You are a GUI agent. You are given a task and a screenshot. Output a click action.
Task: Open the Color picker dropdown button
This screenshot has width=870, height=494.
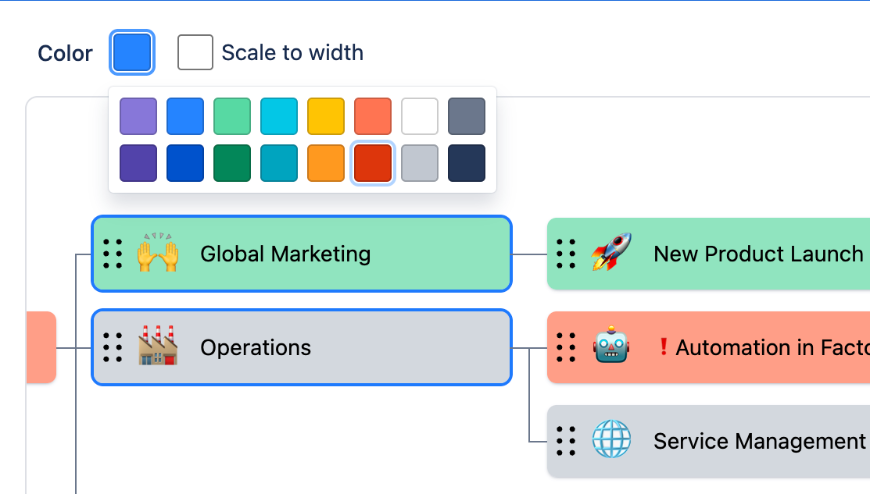coord(132,53)
